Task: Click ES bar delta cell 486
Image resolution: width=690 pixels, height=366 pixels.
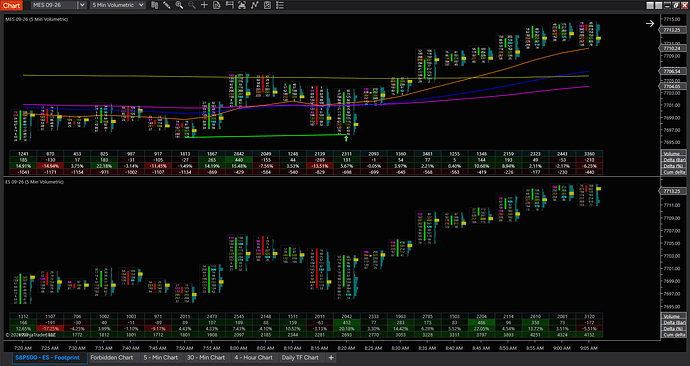Action: pos(481,322)
